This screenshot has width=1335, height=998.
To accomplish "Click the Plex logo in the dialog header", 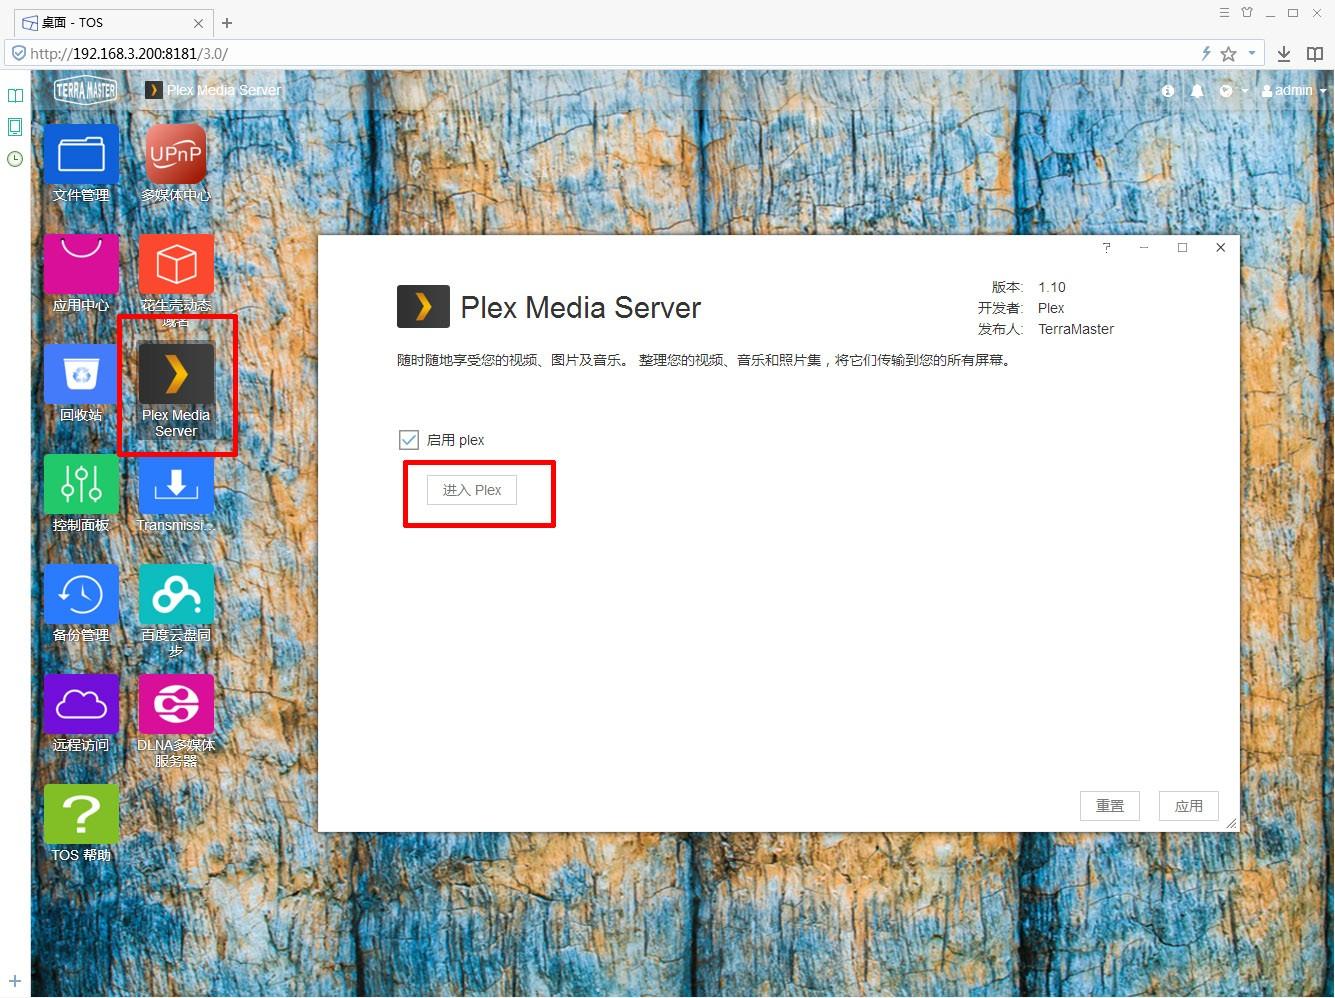I will click(x=423, y=307).
